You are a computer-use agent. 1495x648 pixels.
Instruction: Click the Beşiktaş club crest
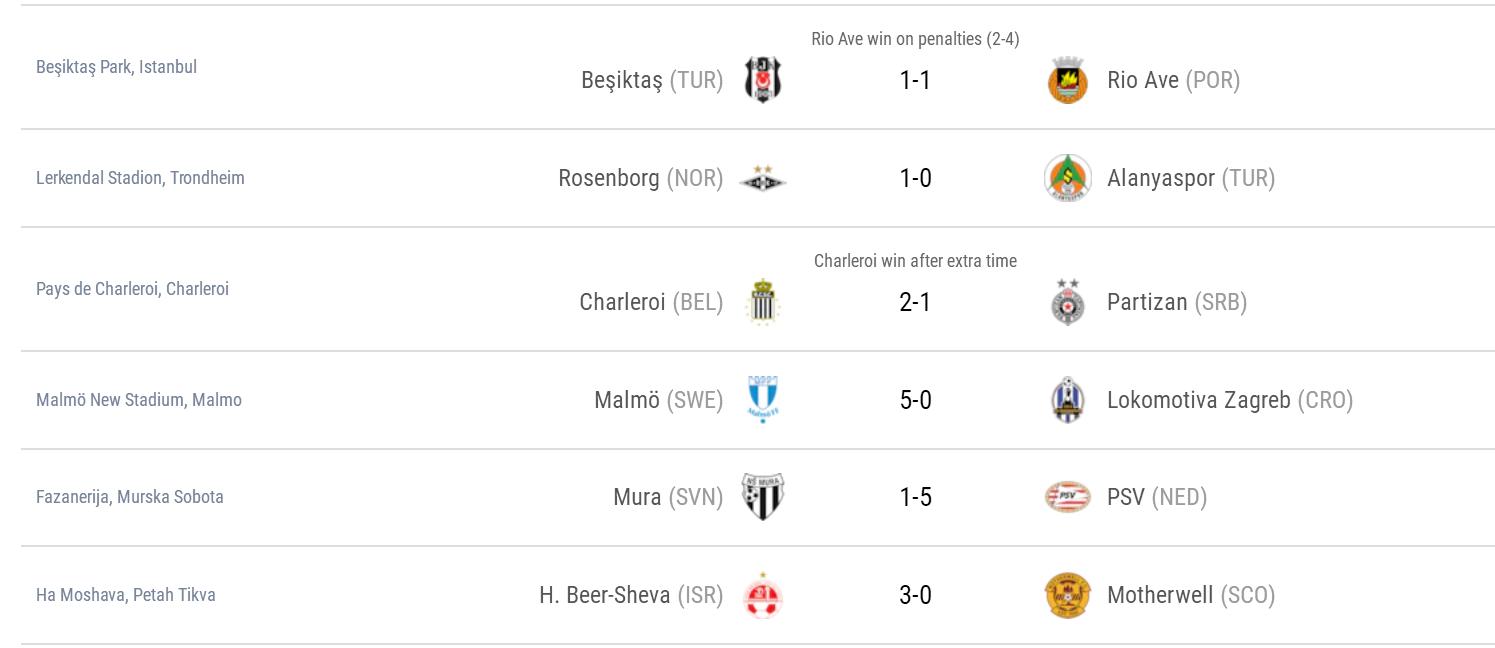click(x=763, y=80)
